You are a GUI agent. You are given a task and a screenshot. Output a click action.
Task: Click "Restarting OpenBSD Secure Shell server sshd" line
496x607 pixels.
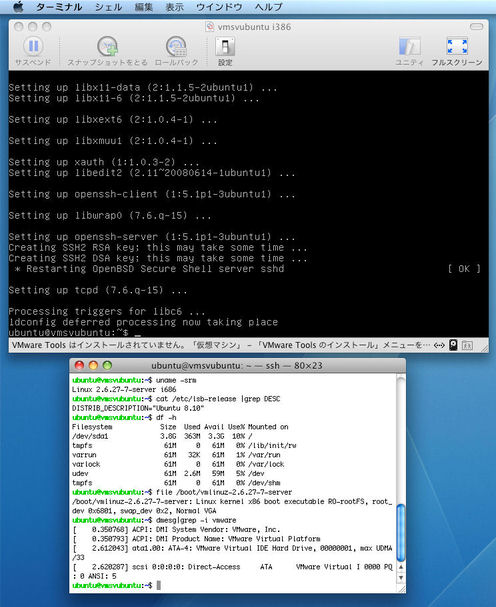point(149,269)
